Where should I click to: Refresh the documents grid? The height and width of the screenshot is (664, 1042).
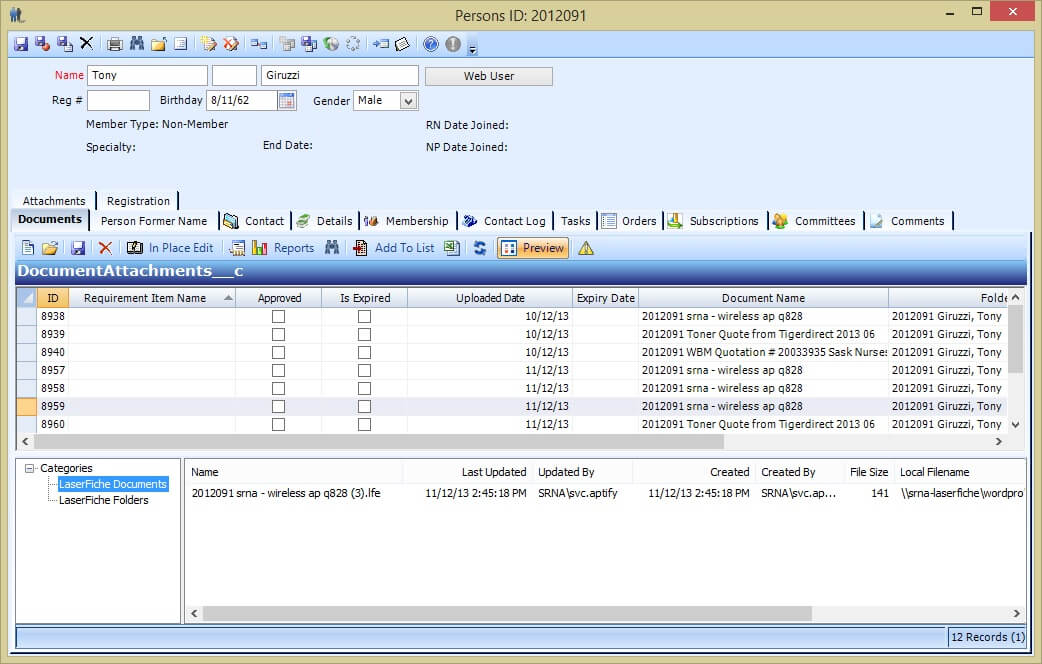tap(480, 248)
